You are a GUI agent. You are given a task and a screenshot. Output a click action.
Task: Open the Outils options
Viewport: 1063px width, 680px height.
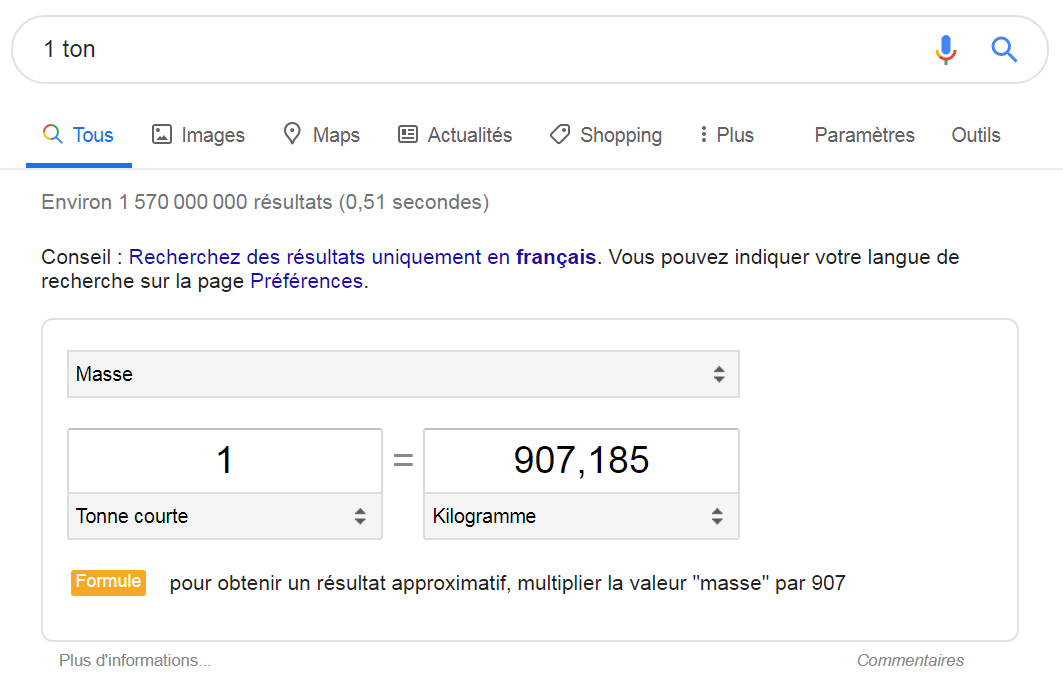pos(976,135)
